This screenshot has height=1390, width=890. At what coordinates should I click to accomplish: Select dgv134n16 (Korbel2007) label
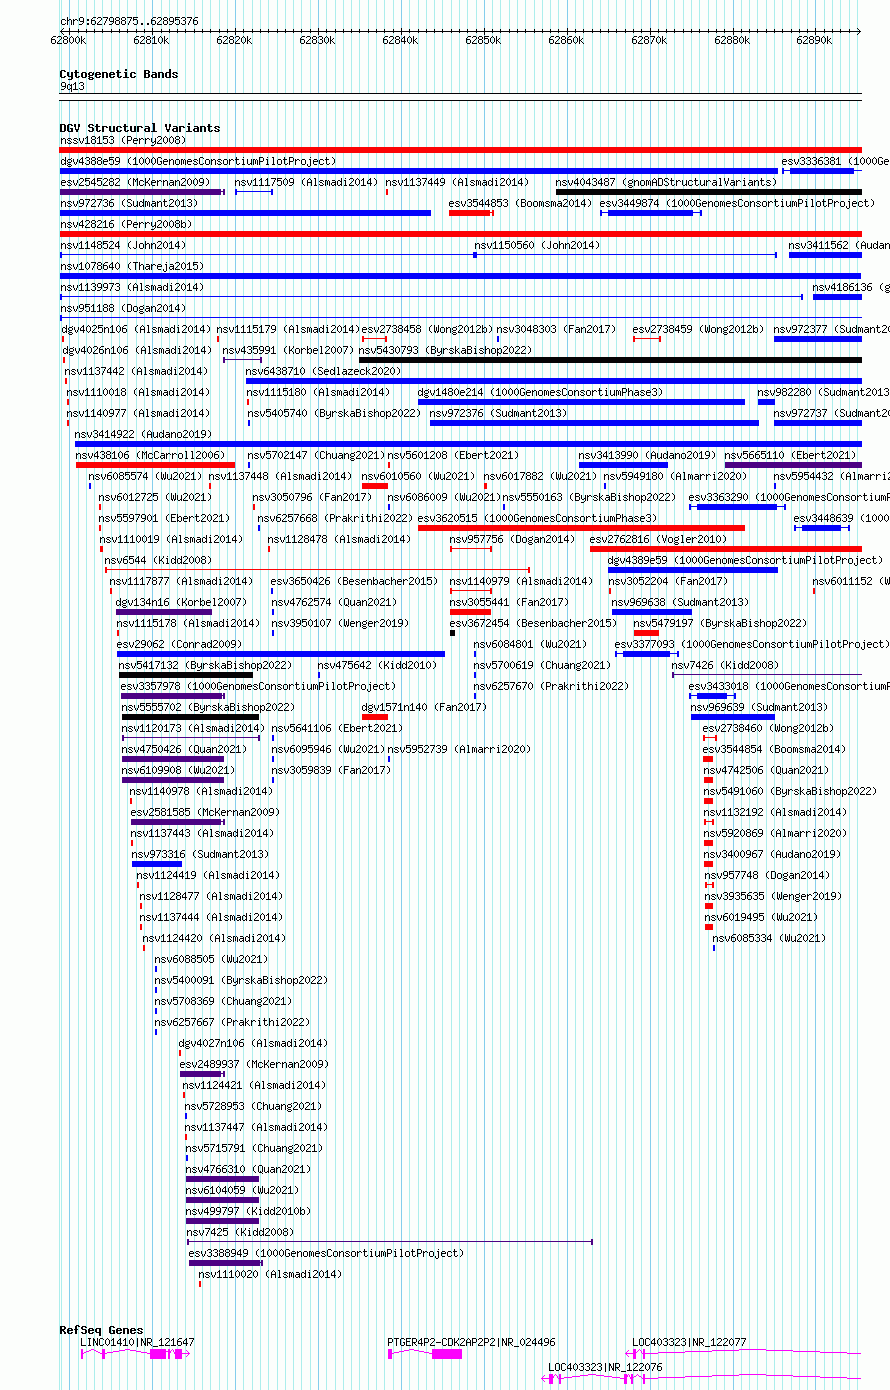click(181, 602)
